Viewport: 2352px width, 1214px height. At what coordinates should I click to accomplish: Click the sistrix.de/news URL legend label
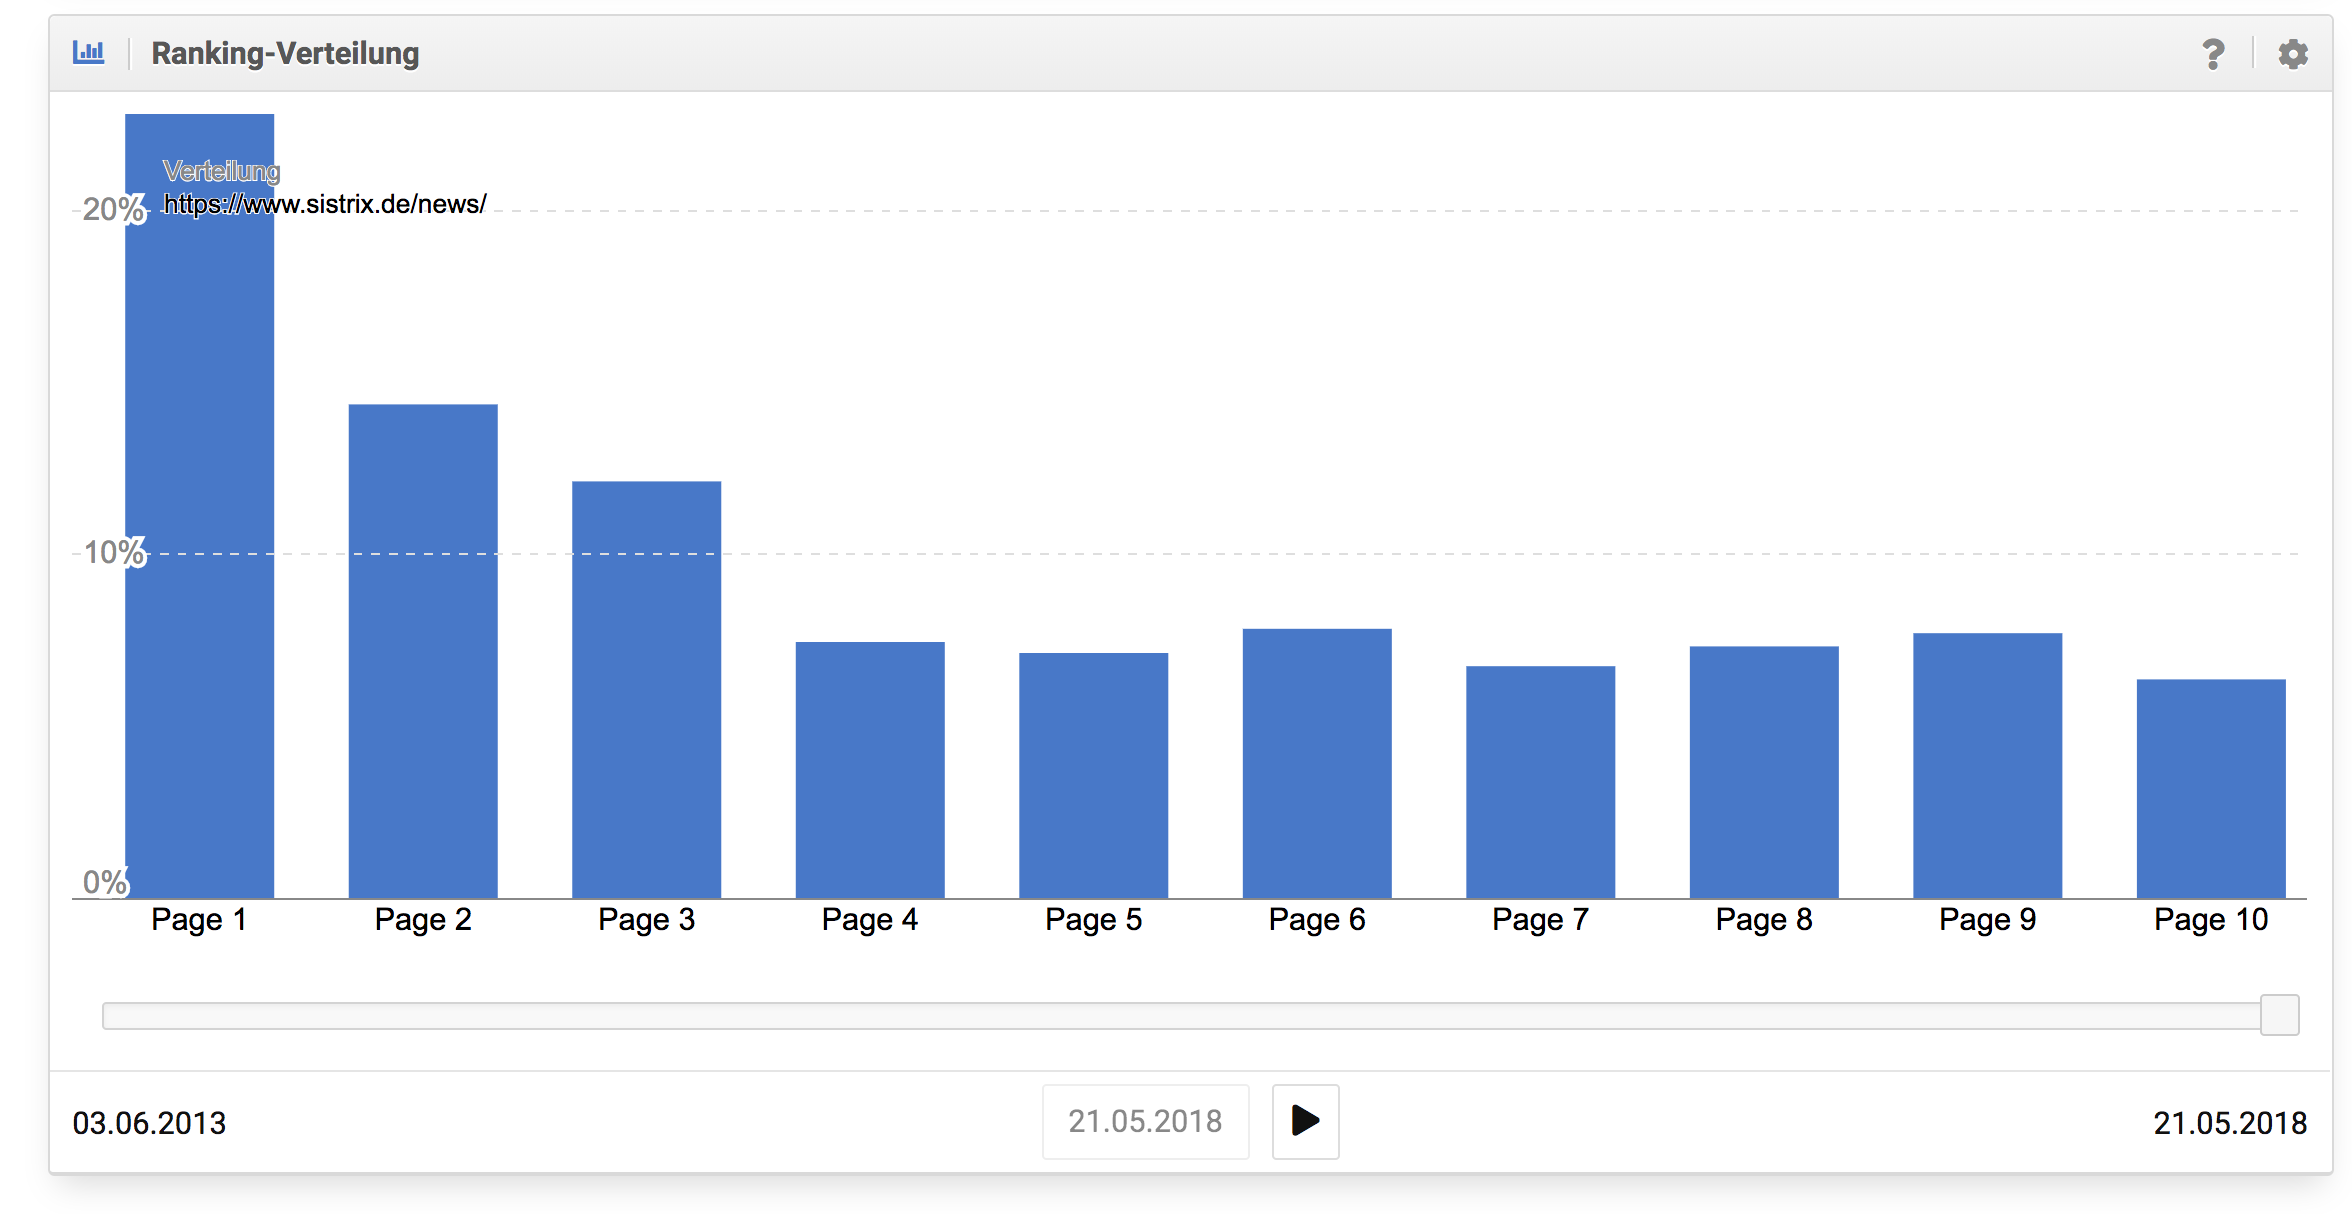pyautogui.click(x=325, y=204)
